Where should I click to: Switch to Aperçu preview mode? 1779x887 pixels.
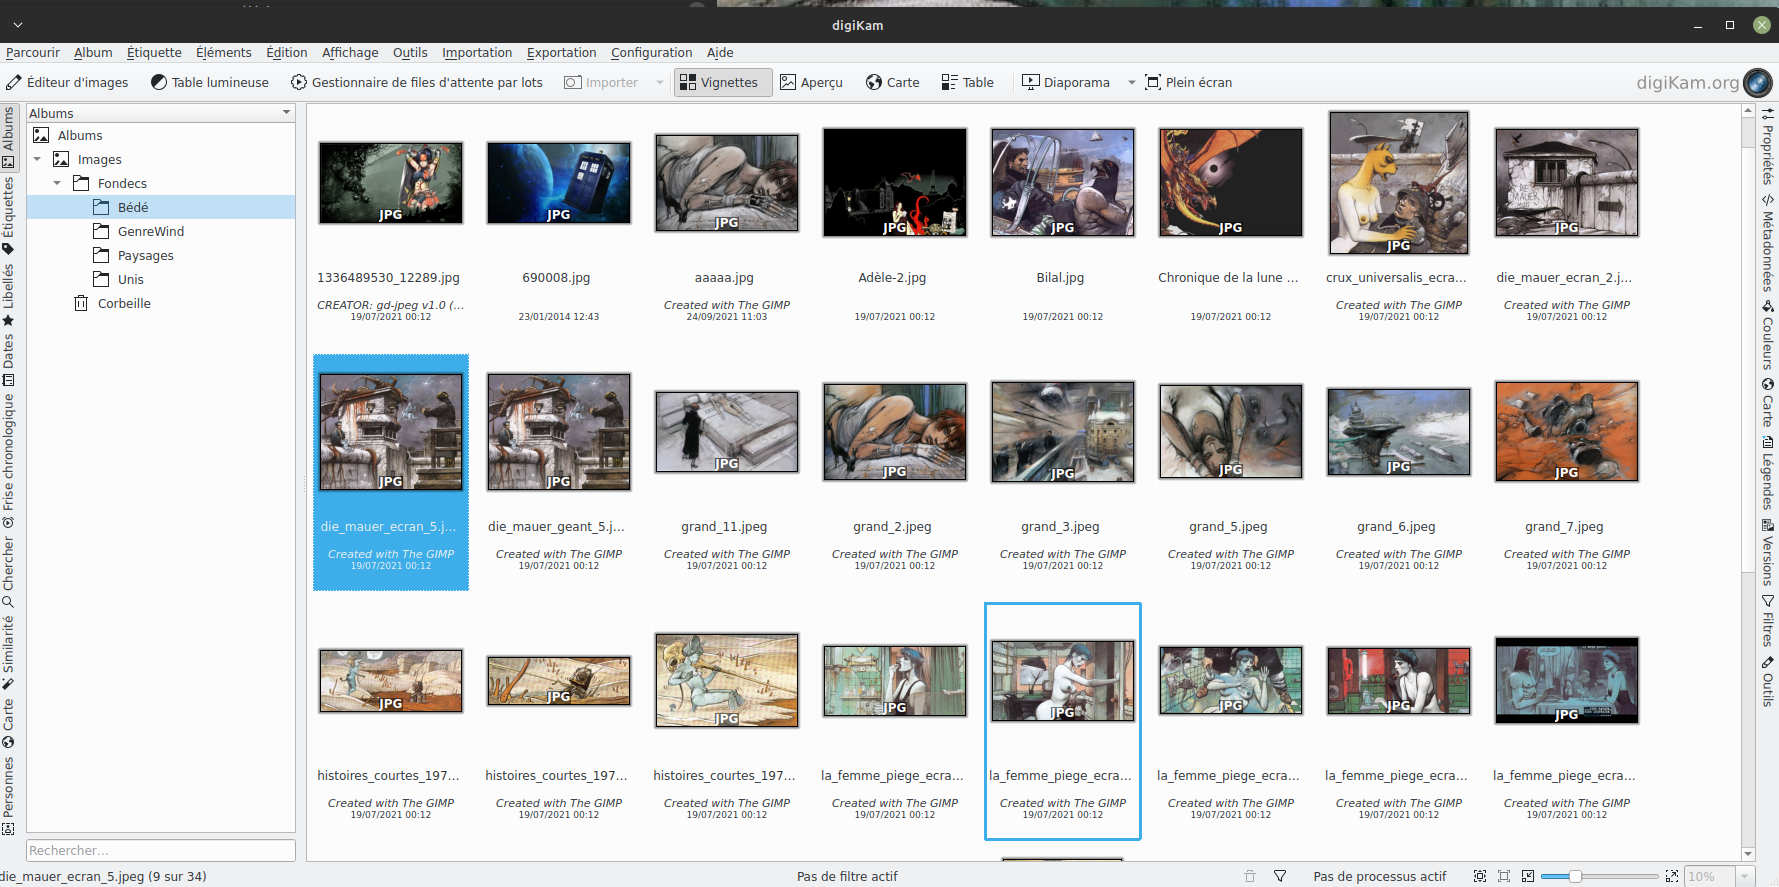(x=811, y=82)
